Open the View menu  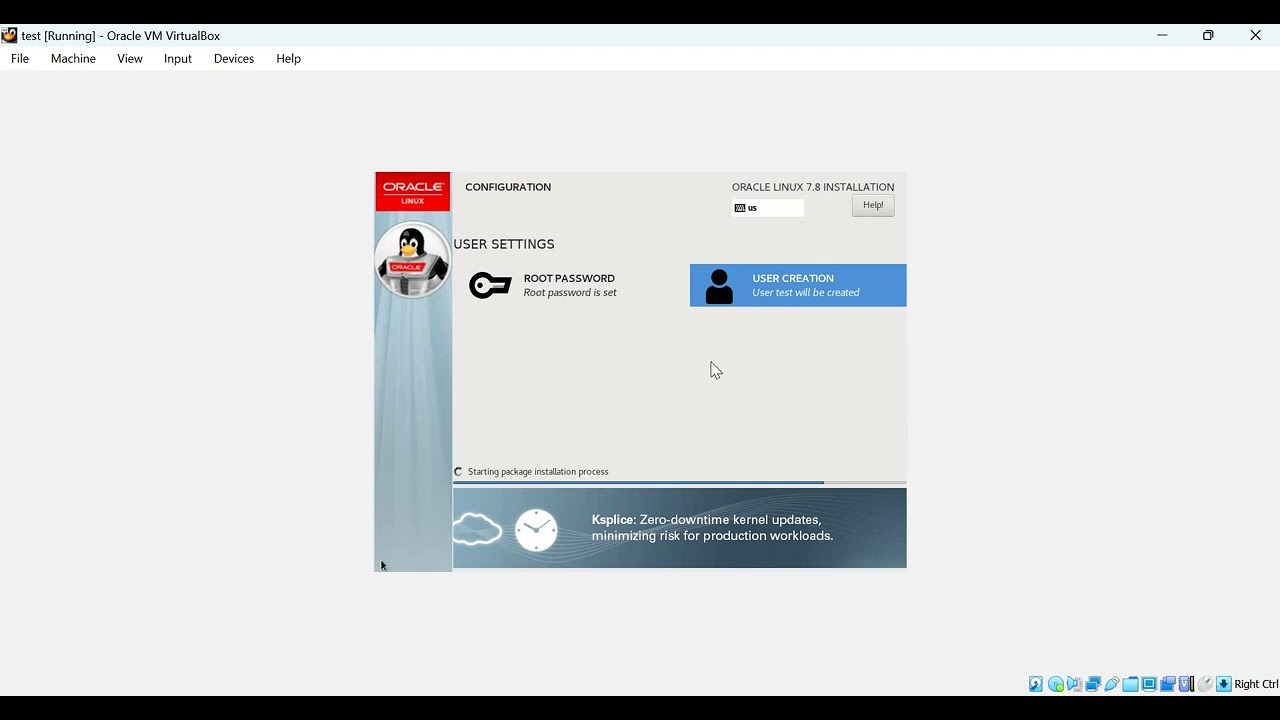(130, 58)
